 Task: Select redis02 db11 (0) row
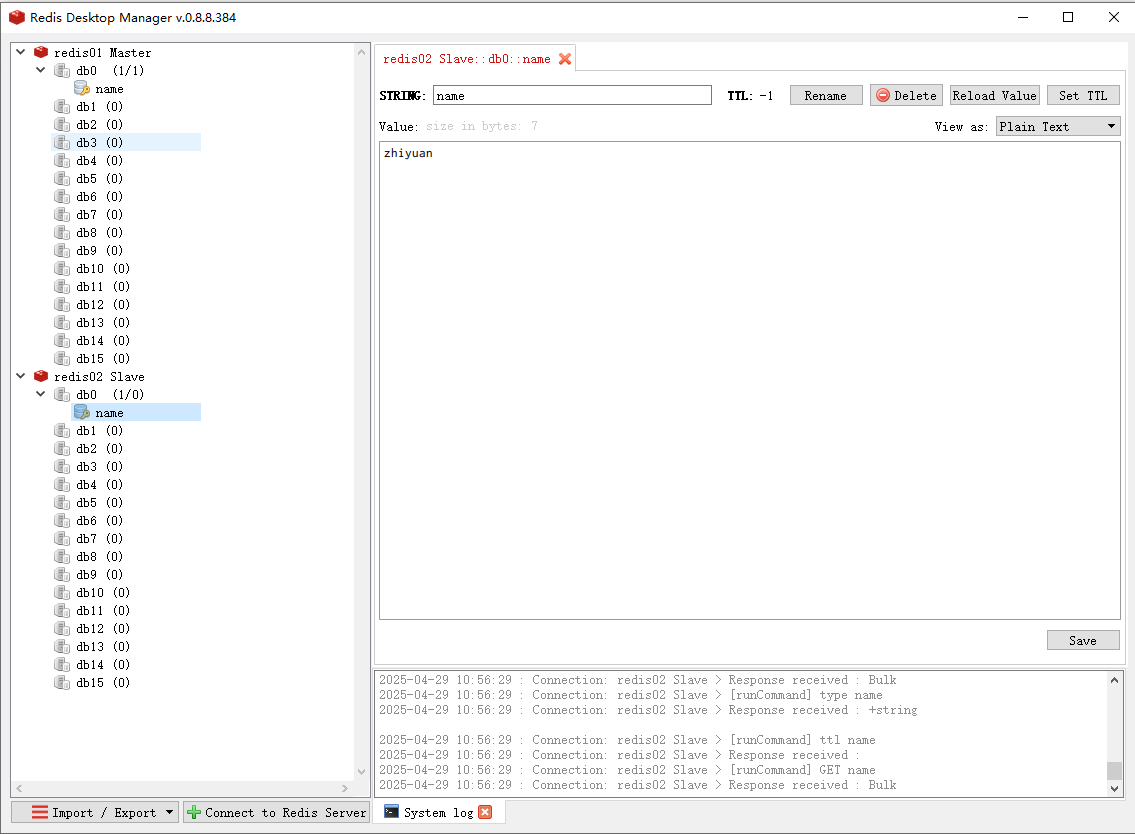pyautogui.click(x=103, y=611)
